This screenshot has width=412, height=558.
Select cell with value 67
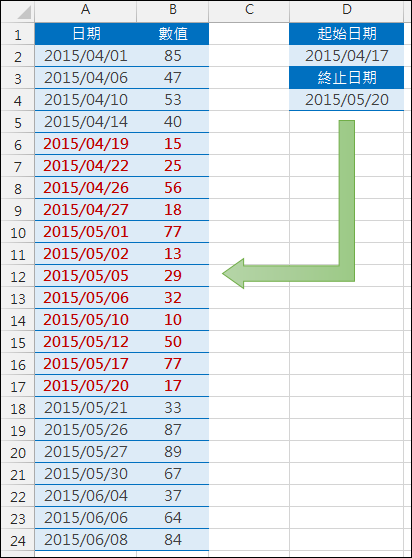173,474
